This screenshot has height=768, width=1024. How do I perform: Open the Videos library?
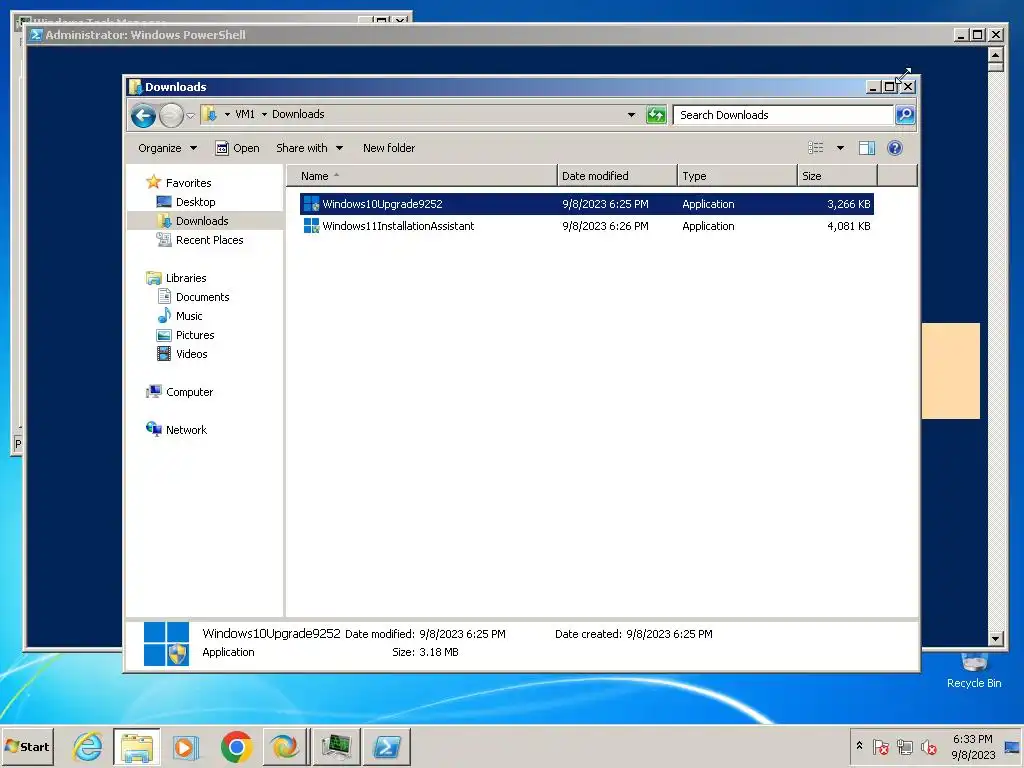point(182,354)
